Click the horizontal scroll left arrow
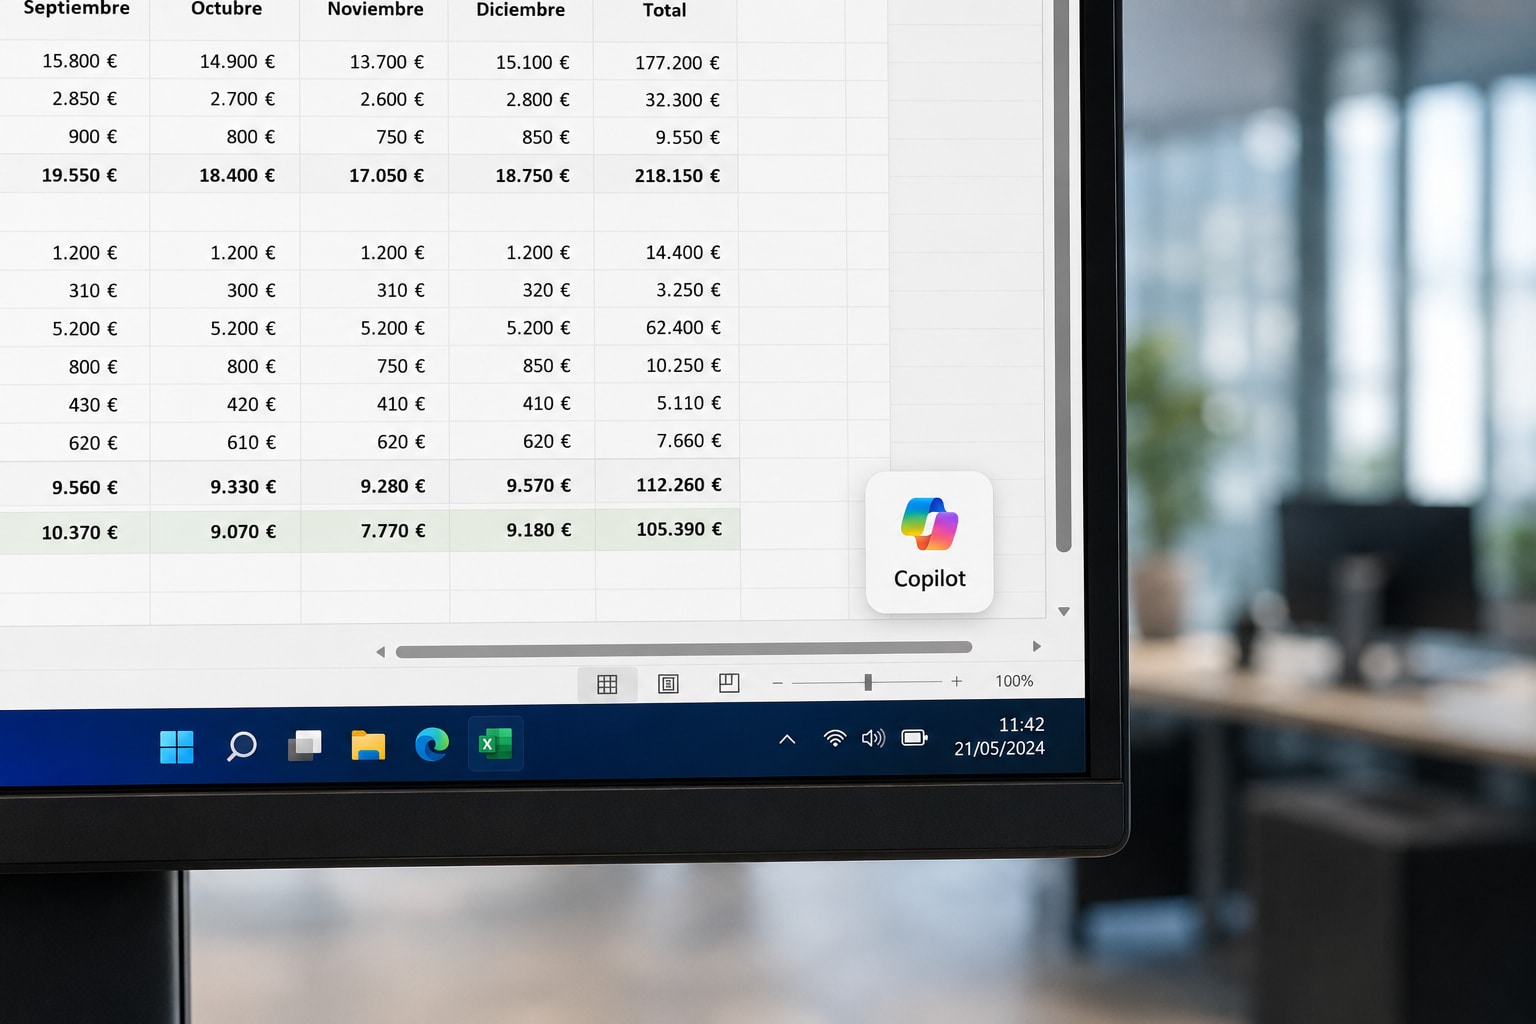Viewport: 1536px width, 1024px height. [380, 652]
